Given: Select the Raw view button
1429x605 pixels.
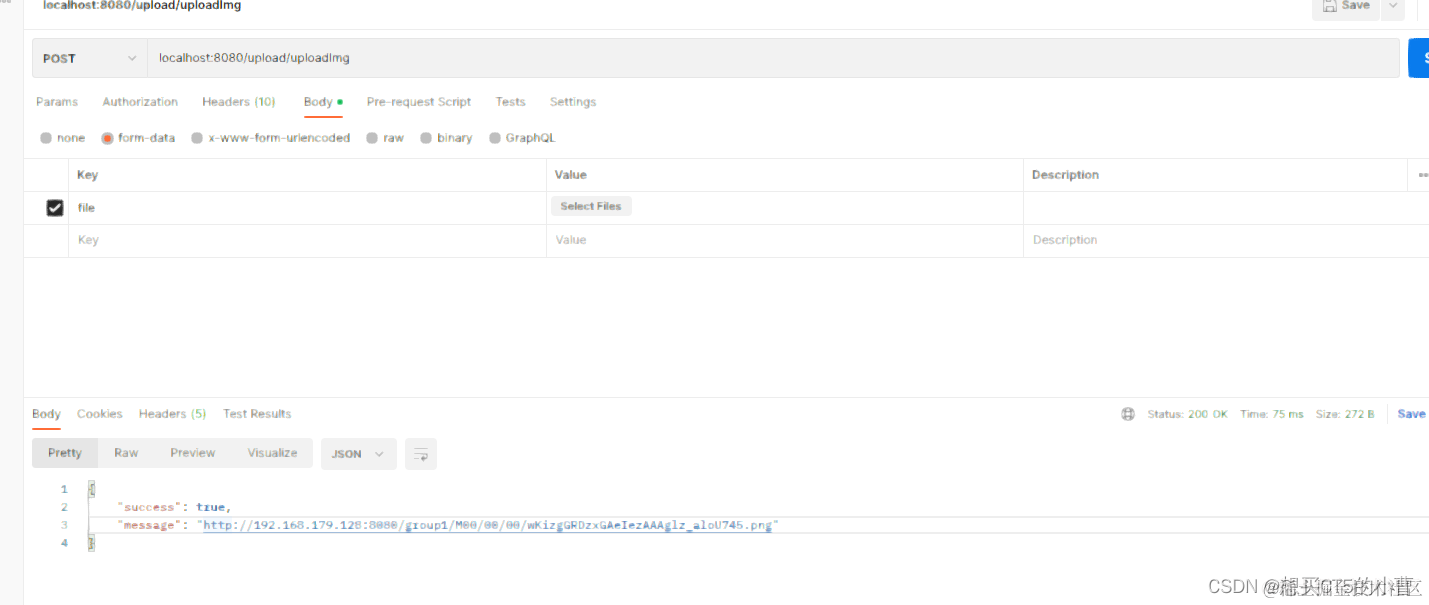Looking at the screenshot, I should tap(126, 453).
